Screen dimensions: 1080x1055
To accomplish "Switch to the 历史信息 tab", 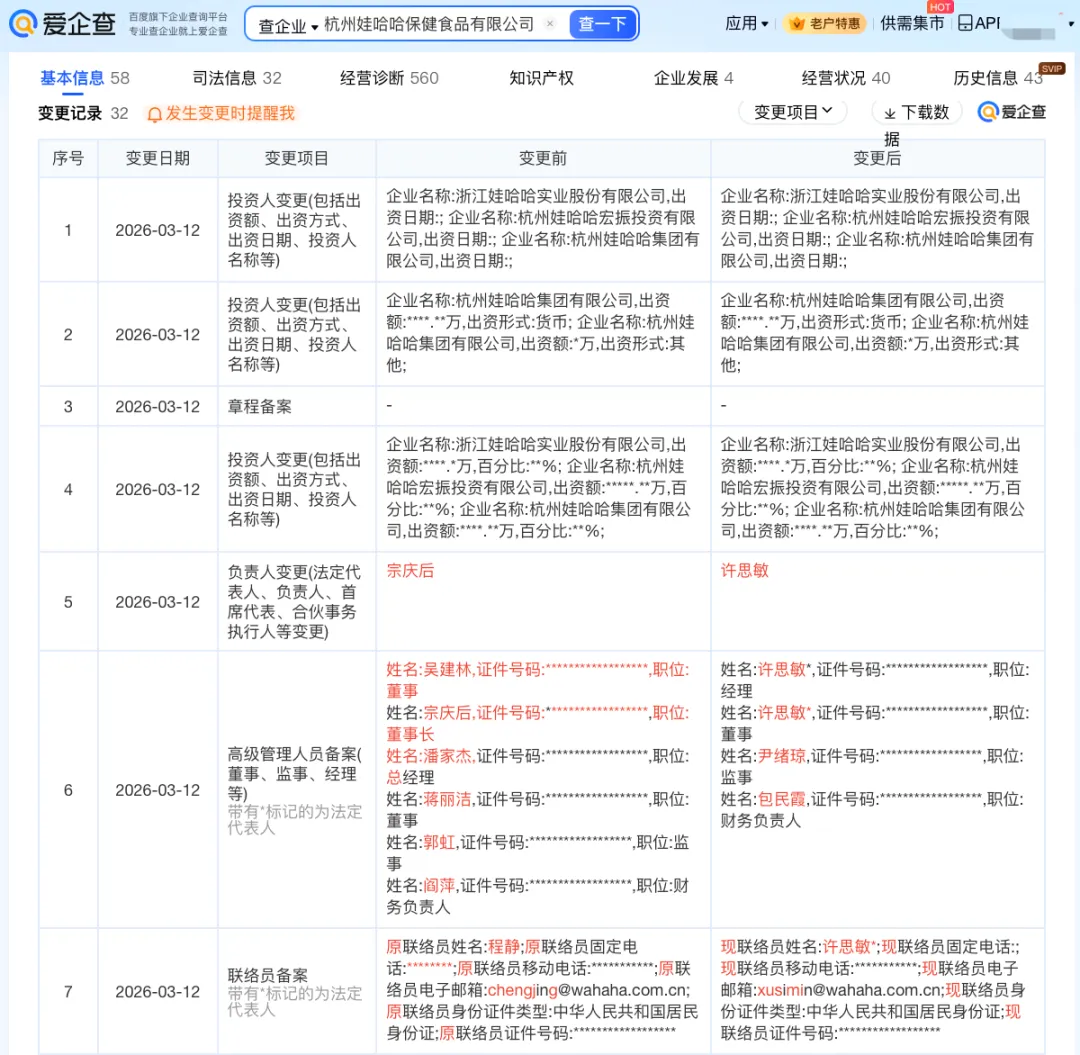I will (998, 78).
